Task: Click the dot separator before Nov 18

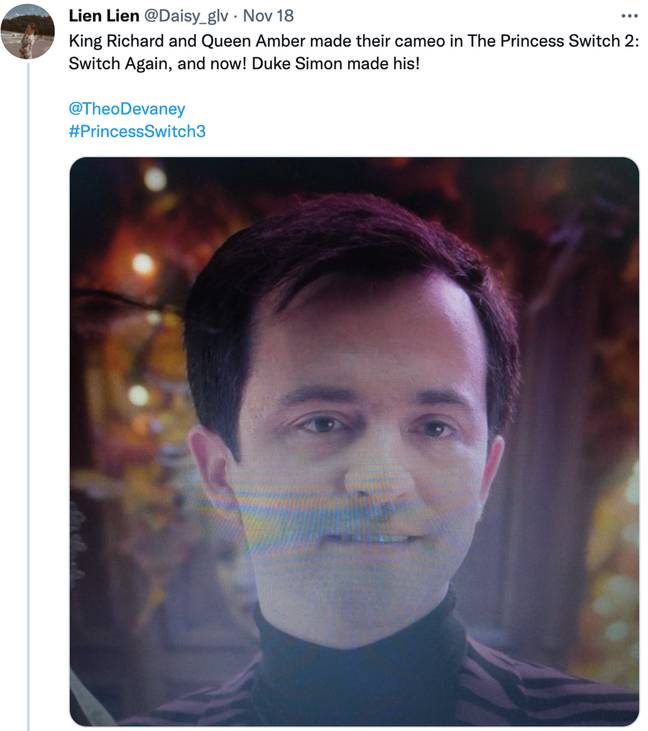Action: pyautogui.click(x=236, y=17)
